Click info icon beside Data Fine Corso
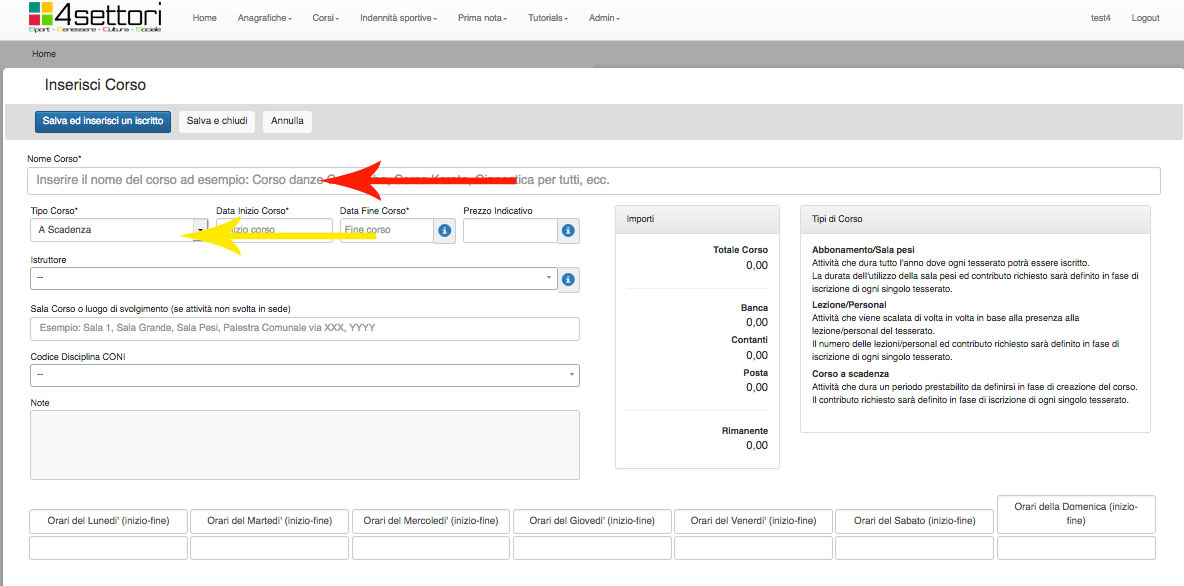 445,231
